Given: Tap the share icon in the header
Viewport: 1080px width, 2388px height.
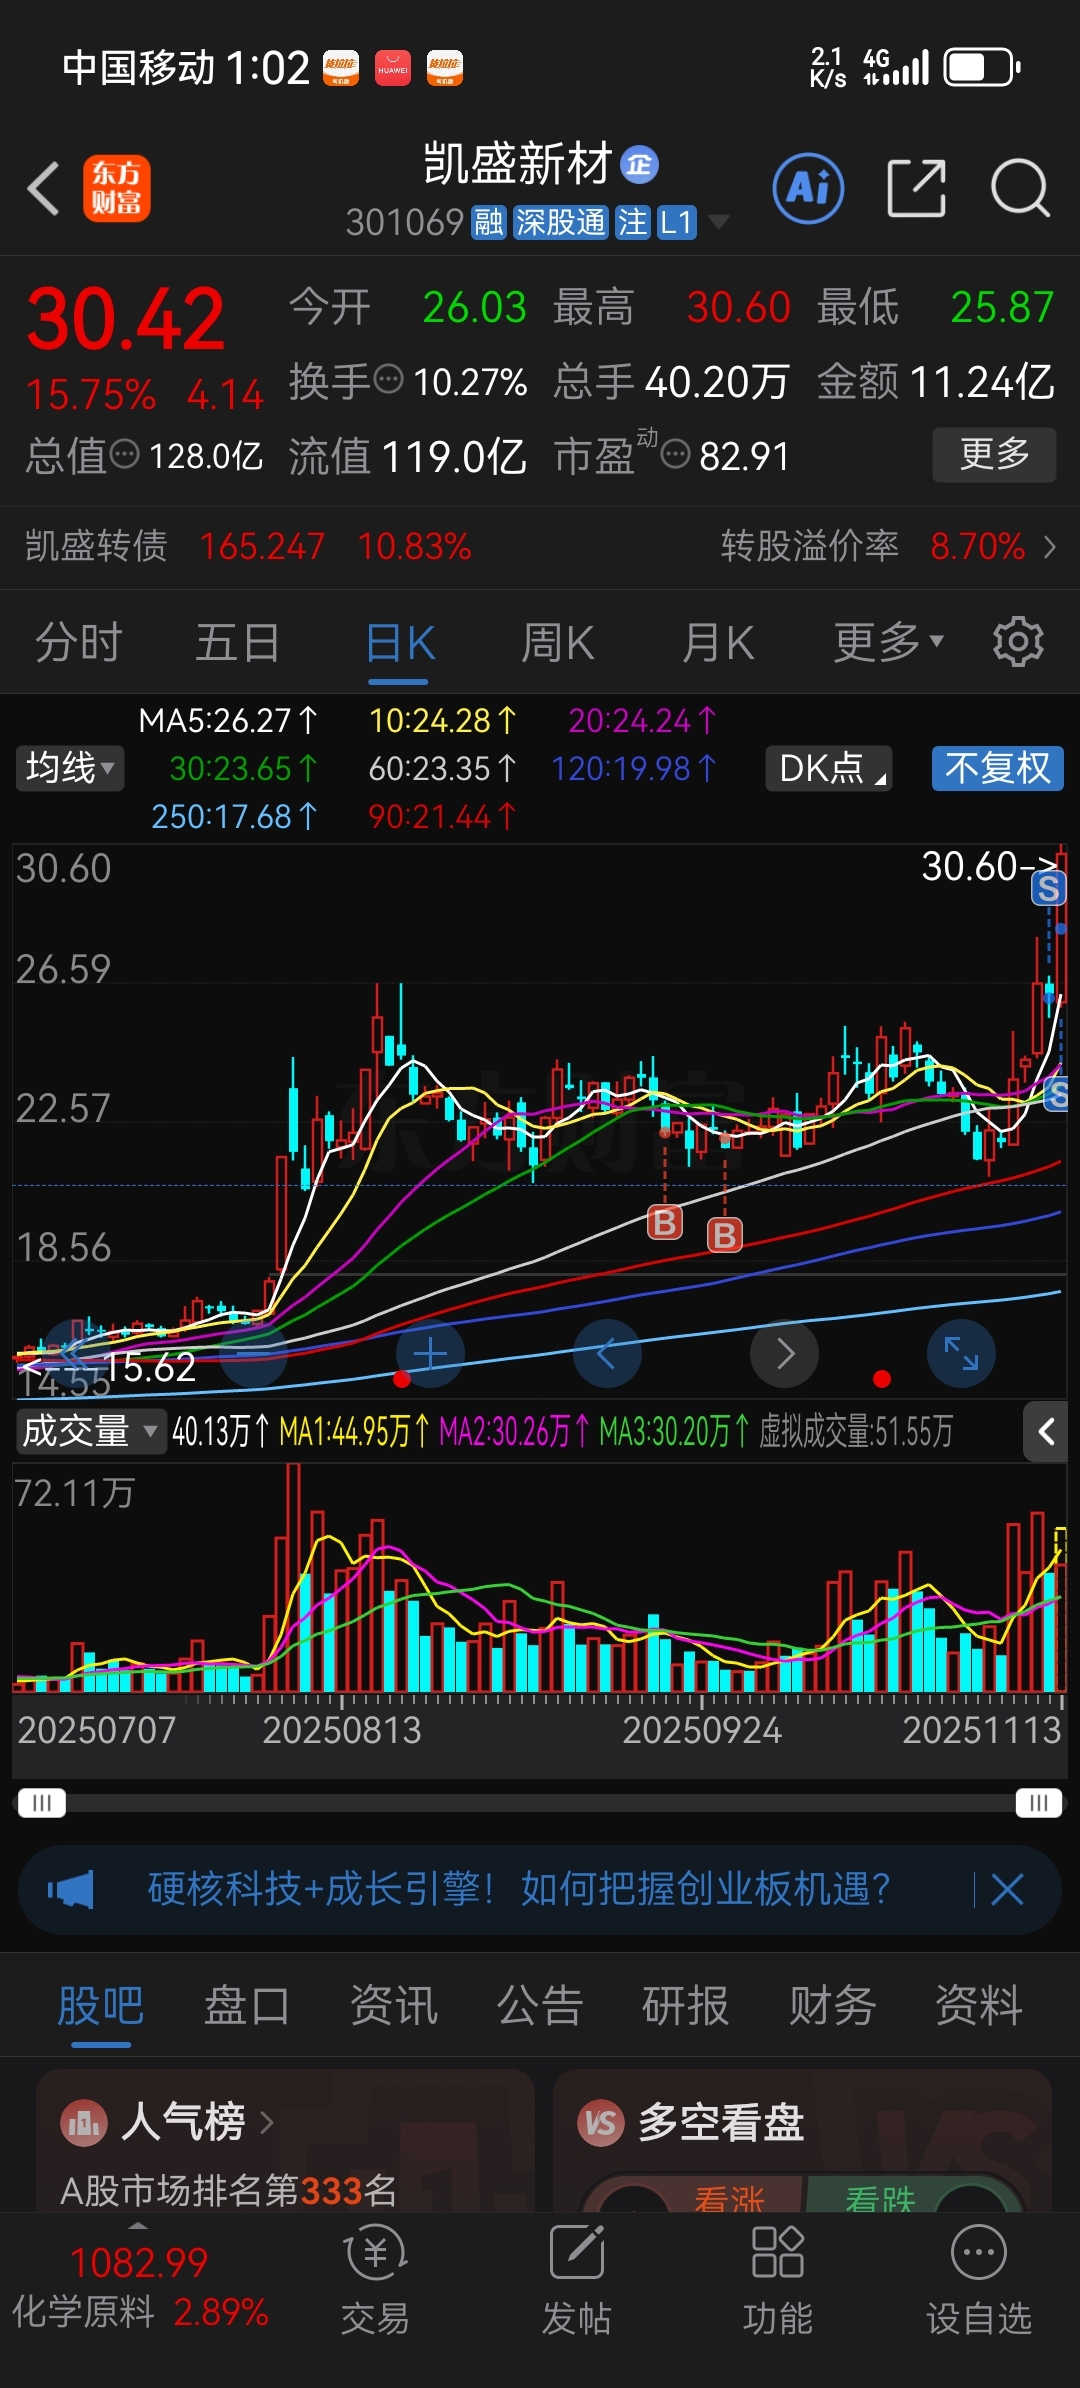Looking at the screenshot, I should click(x=916, y=188).
